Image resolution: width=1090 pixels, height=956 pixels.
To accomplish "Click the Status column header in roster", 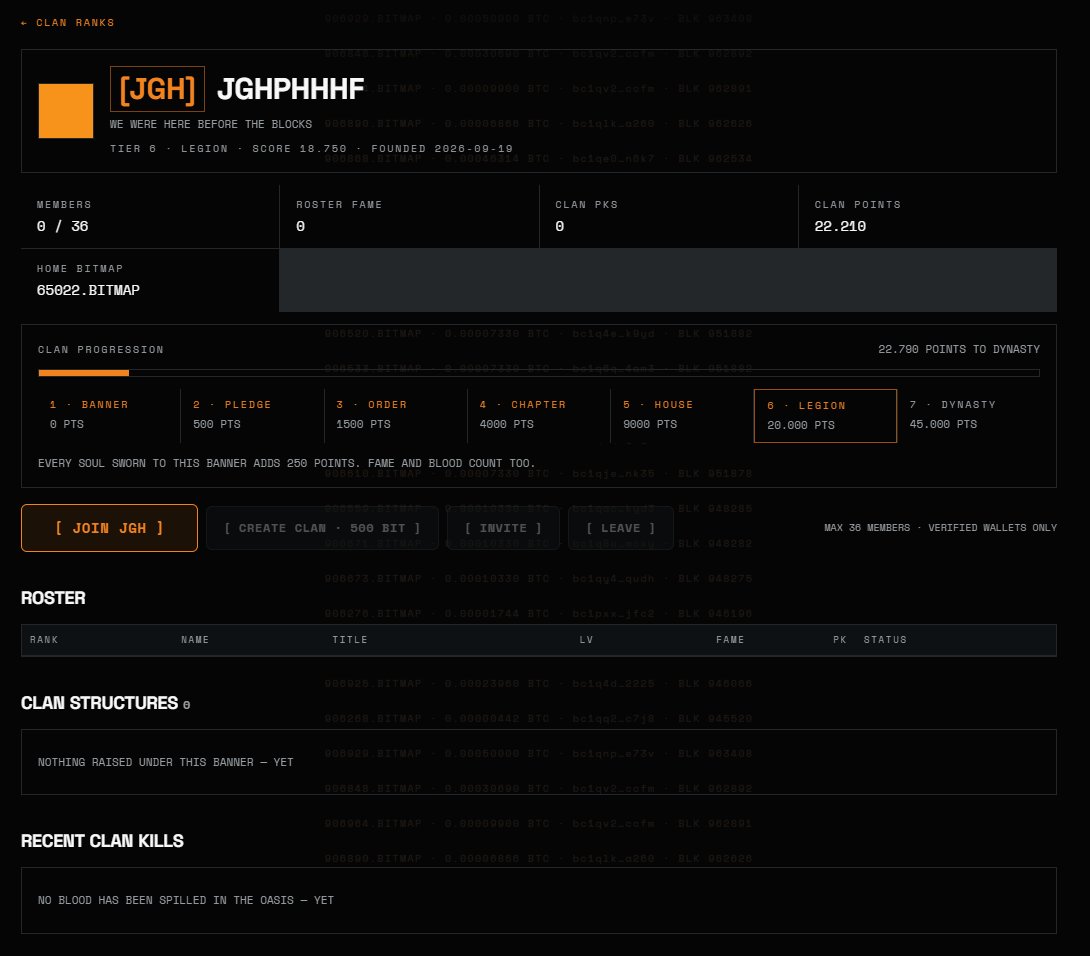I will tap(885, 640).
